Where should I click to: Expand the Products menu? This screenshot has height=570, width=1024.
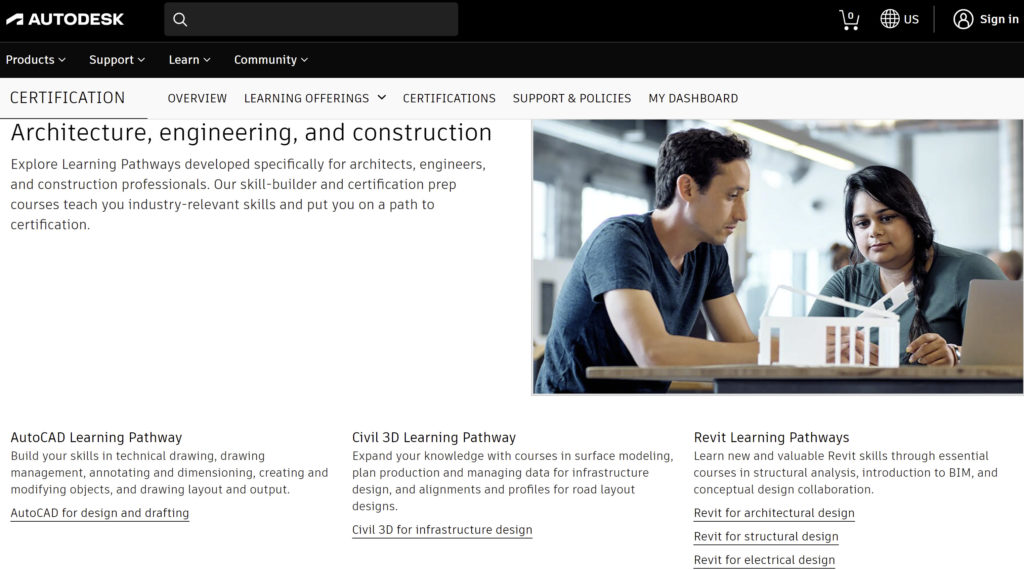click(35, 59)
